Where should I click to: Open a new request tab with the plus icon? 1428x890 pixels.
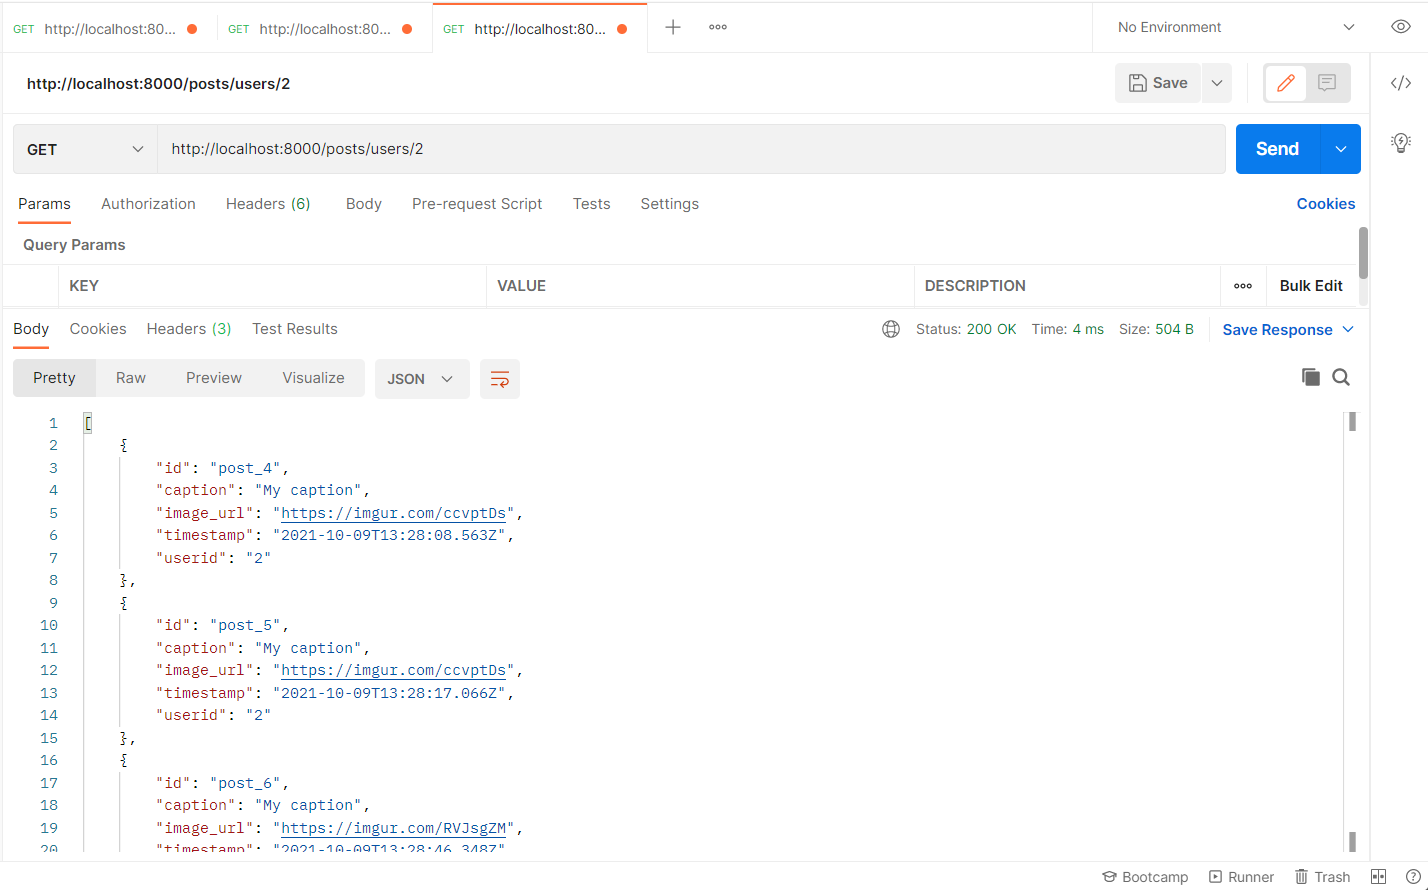(x=673, y=27)
